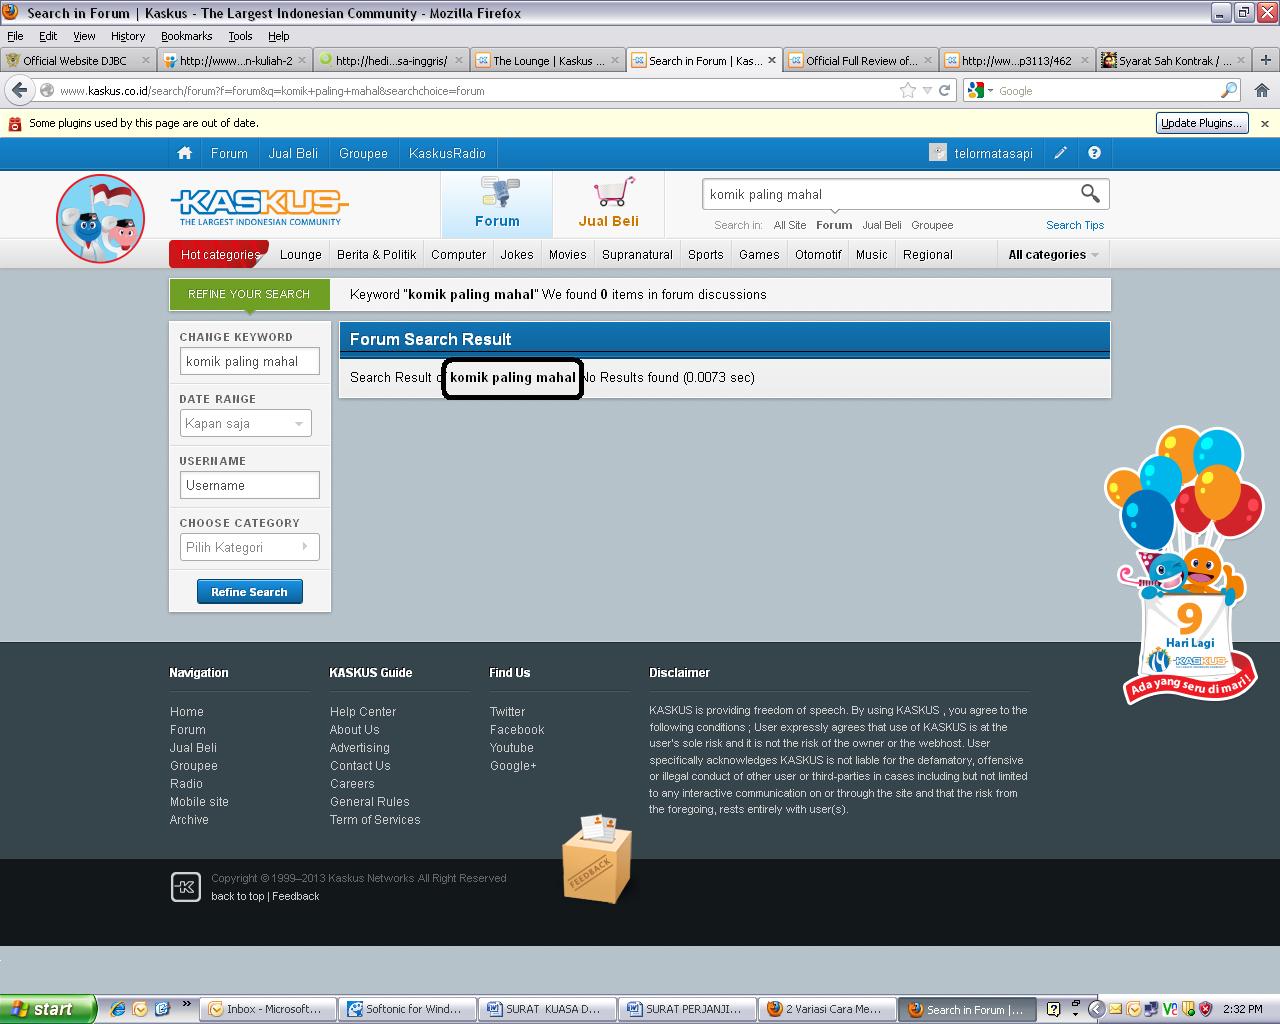
Task: Click the General Rules footer link
Action: pos(370,801)
